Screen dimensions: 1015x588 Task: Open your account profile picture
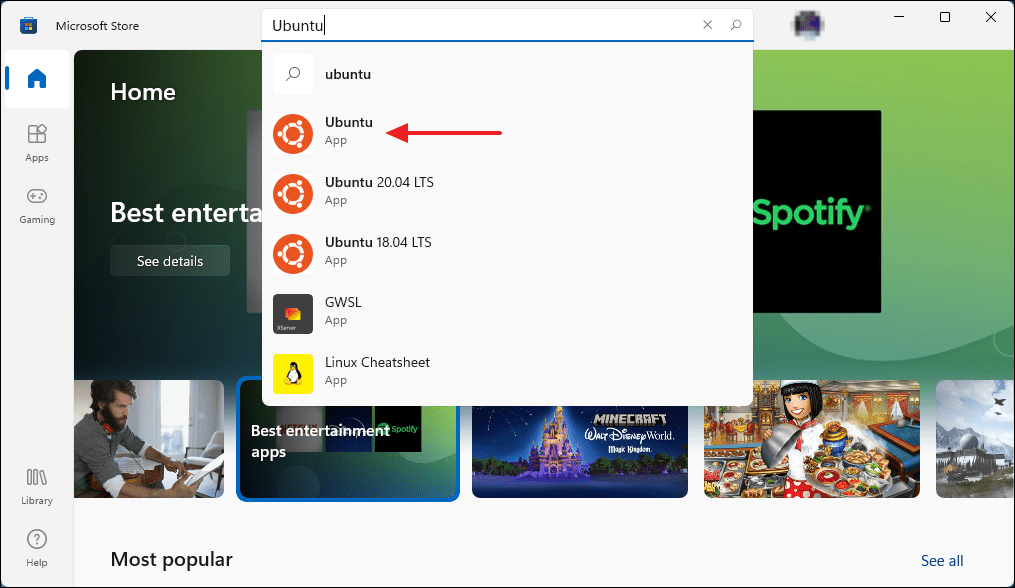[808, 24]
